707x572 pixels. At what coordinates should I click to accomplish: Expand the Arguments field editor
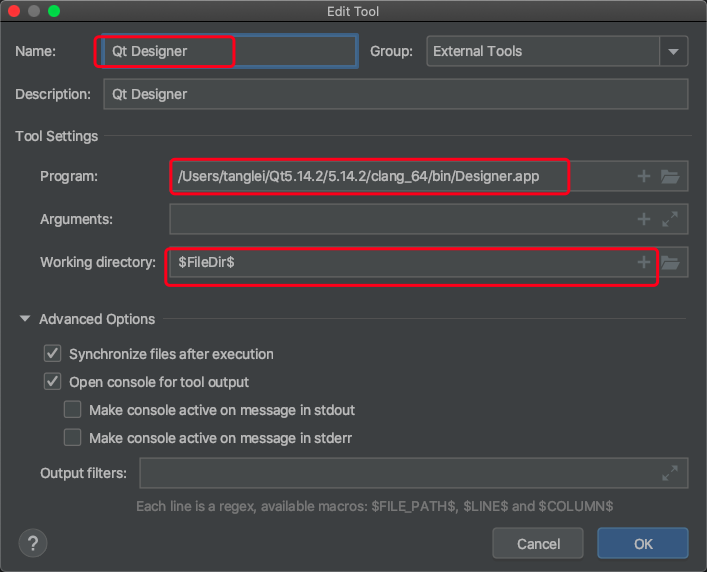(670, 219)
